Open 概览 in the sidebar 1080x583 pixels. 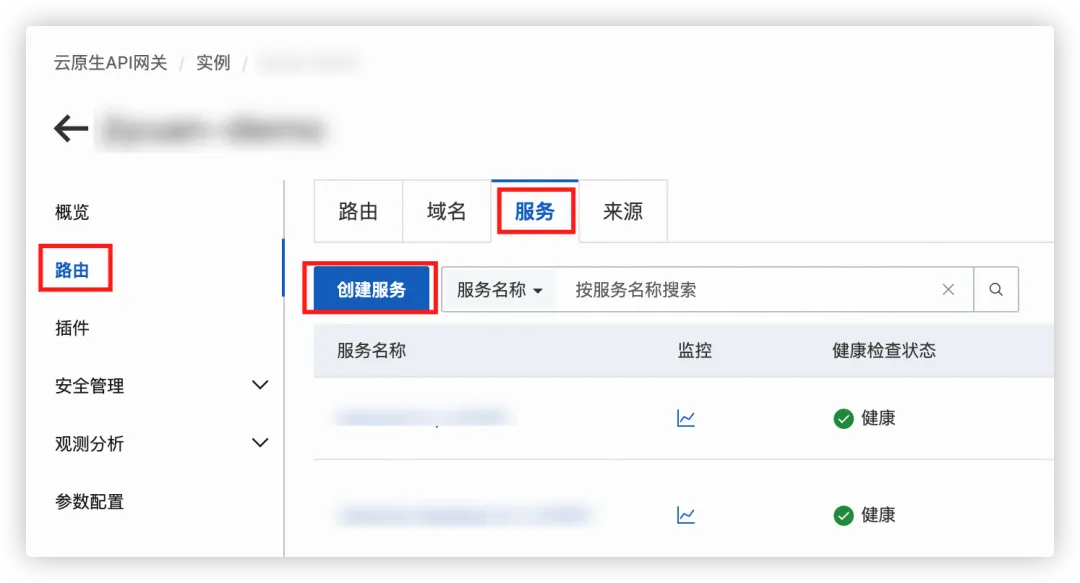[x=72, y=212]
